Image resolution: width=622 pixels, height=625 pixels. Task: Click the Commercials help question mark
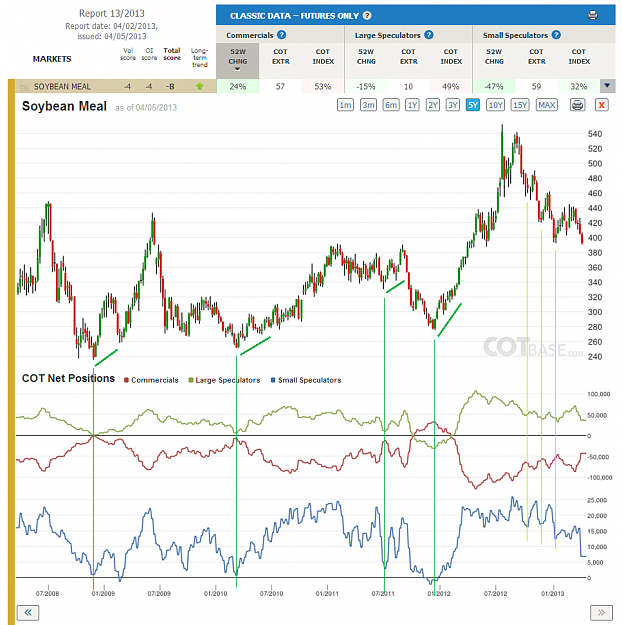(x=281, y=35)
